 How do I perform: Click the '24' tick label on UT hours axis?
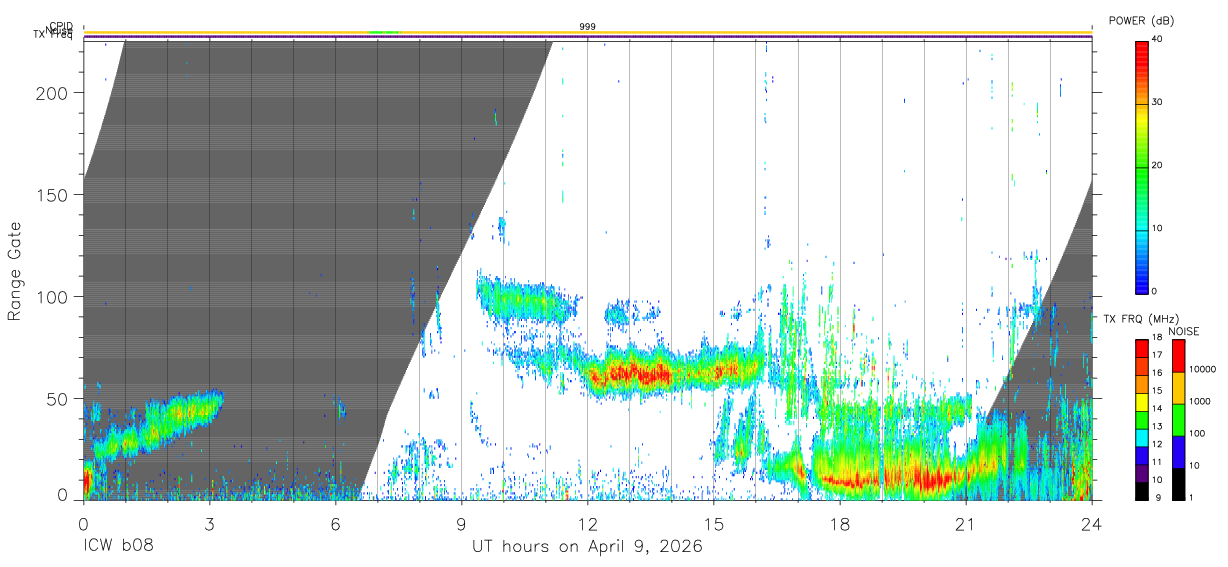[1092, 524]
